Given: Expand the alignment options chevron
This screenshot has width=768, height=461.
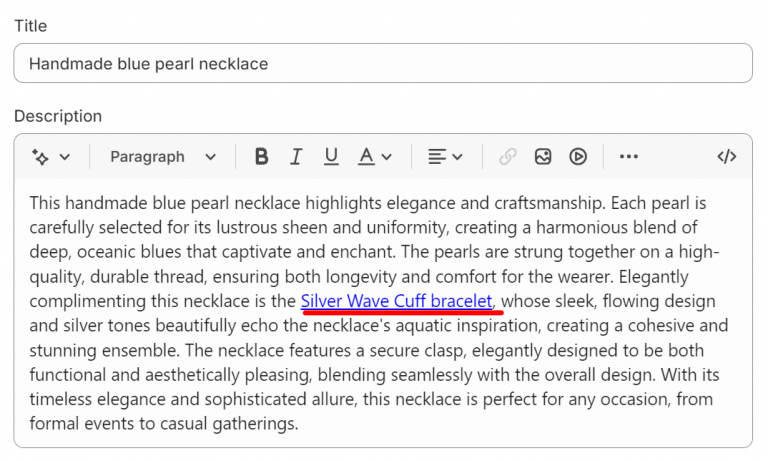Looking at the screenshot, I should [458, 157].
